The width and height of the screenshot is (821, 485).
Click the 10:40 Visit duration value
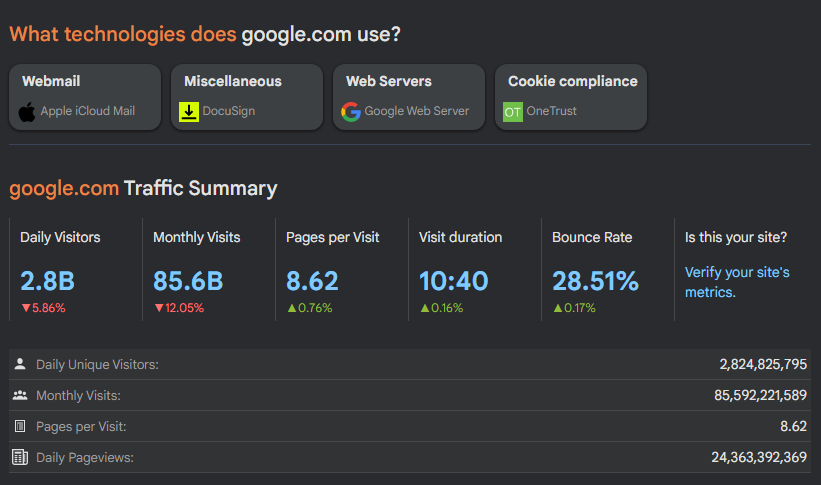click(x=453, y=281)
